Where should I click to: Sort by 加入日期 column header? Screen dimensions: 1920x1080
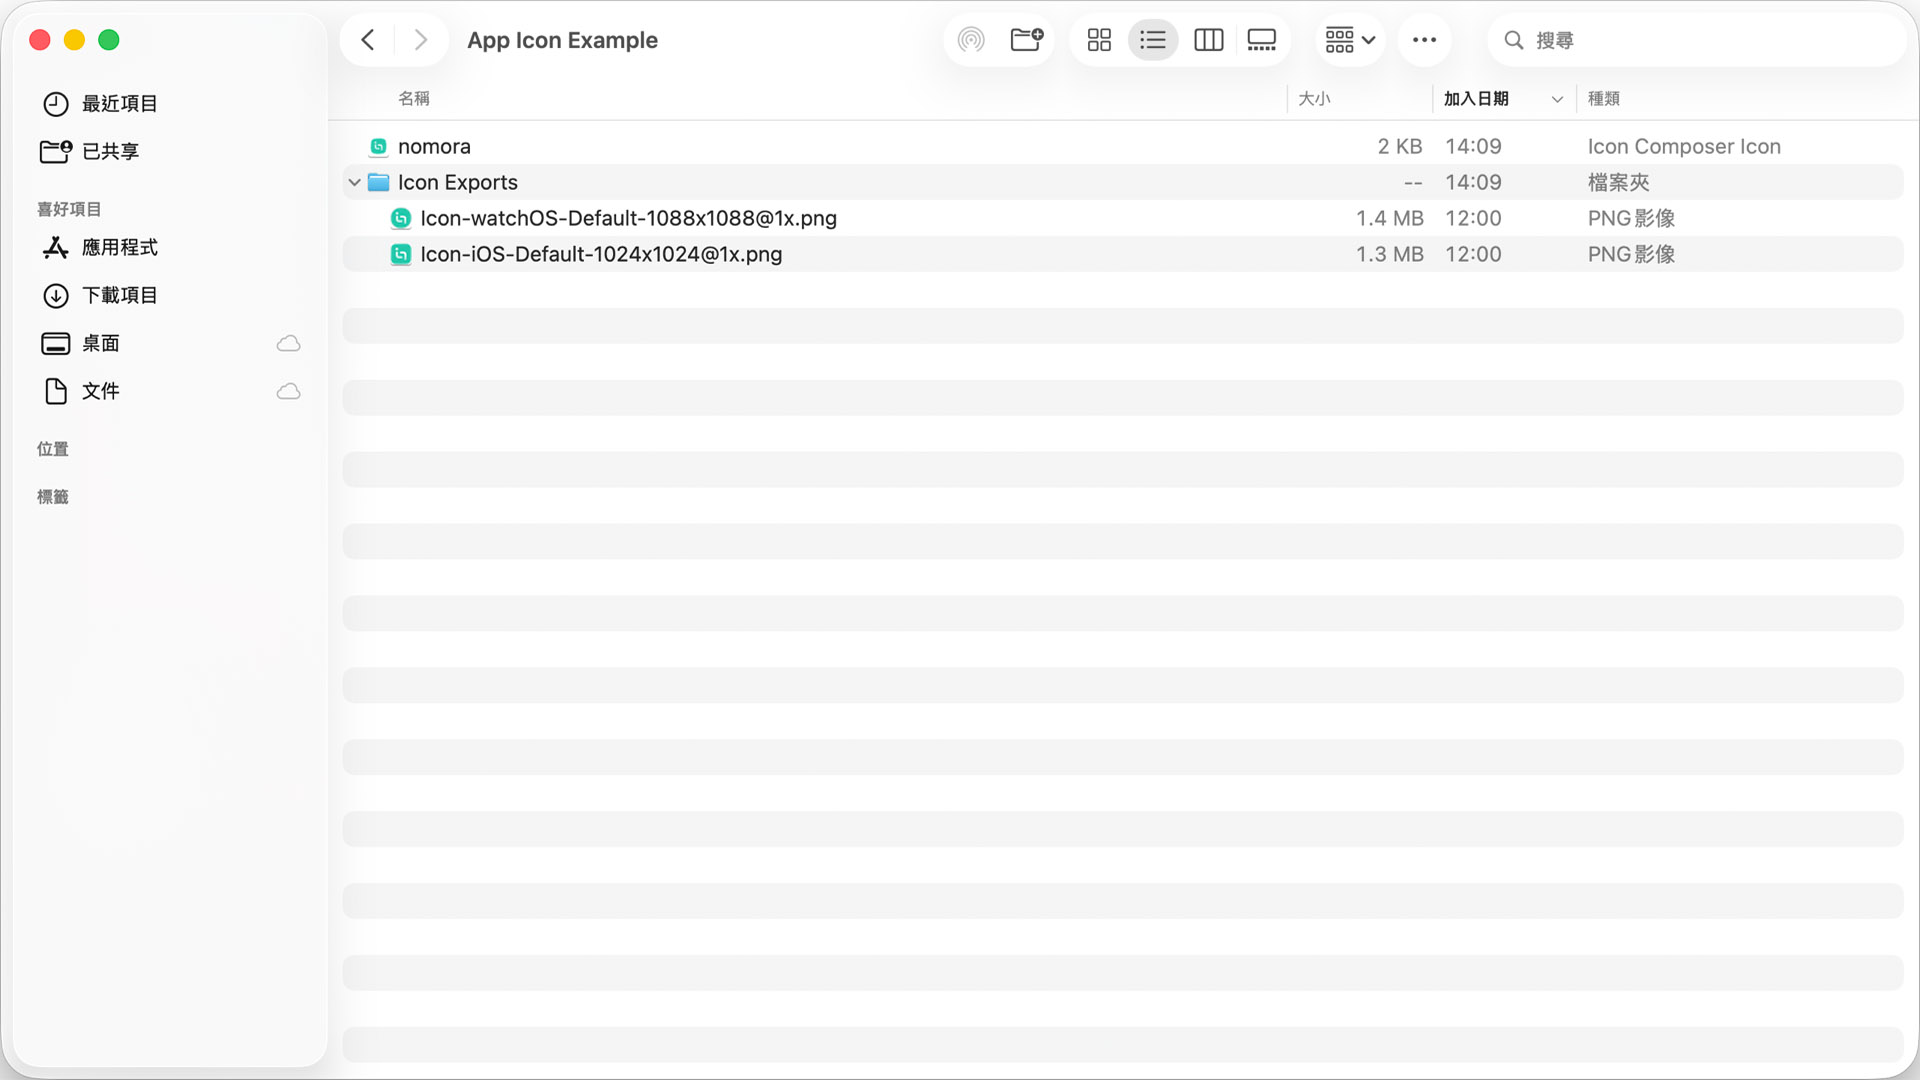(1476, 98)
